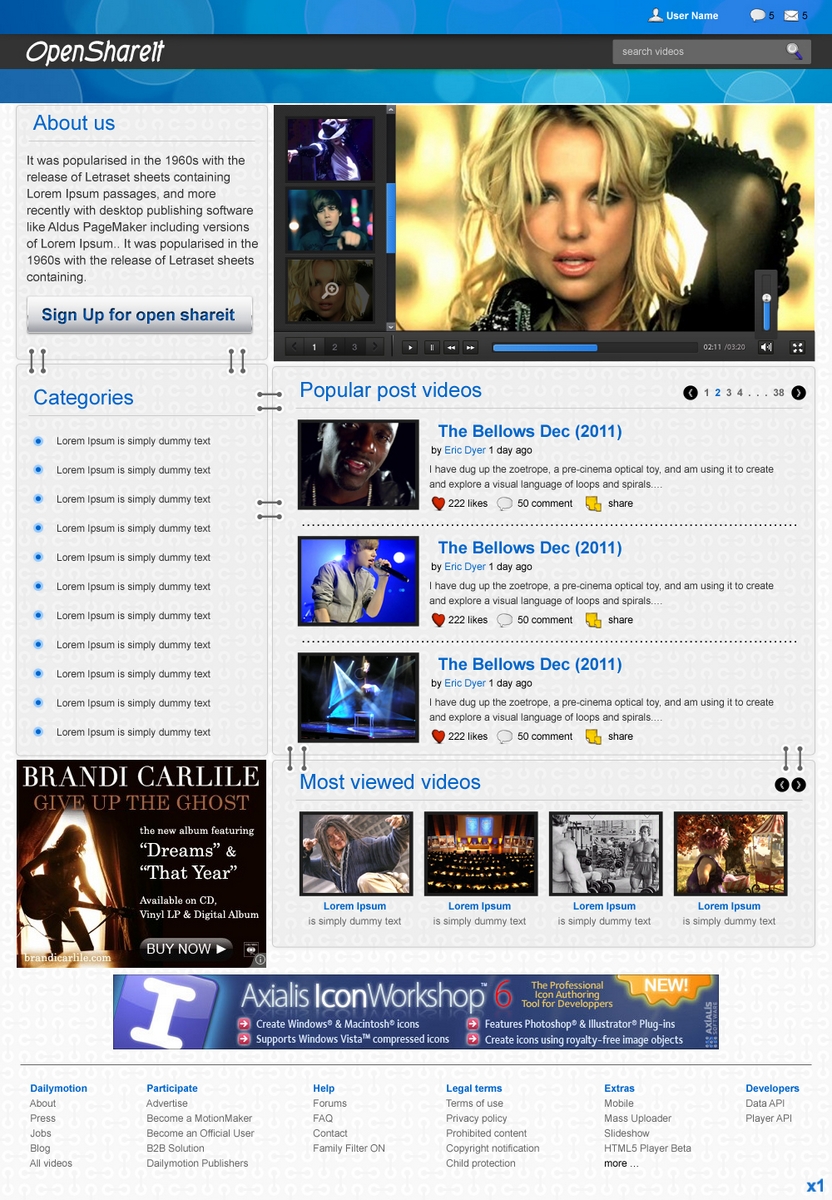This screenshot has height=1200, width=832.
Task: Pause the video
Action: tap(431, 347)
